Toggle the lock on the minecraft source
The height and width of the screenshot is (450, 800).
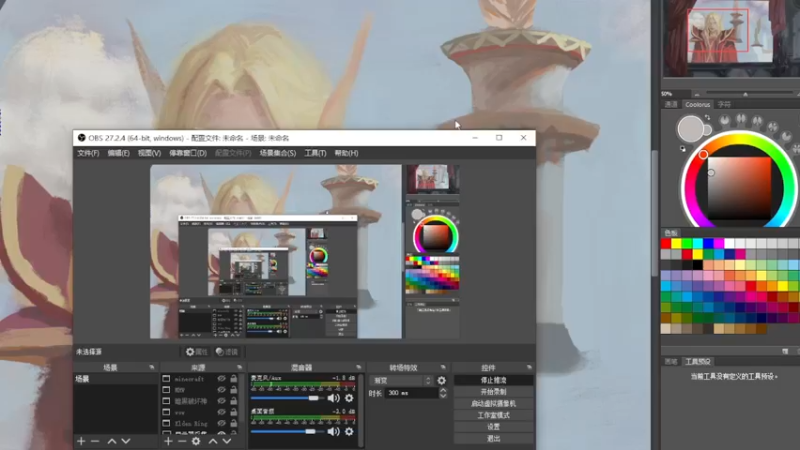pos(234,379)
